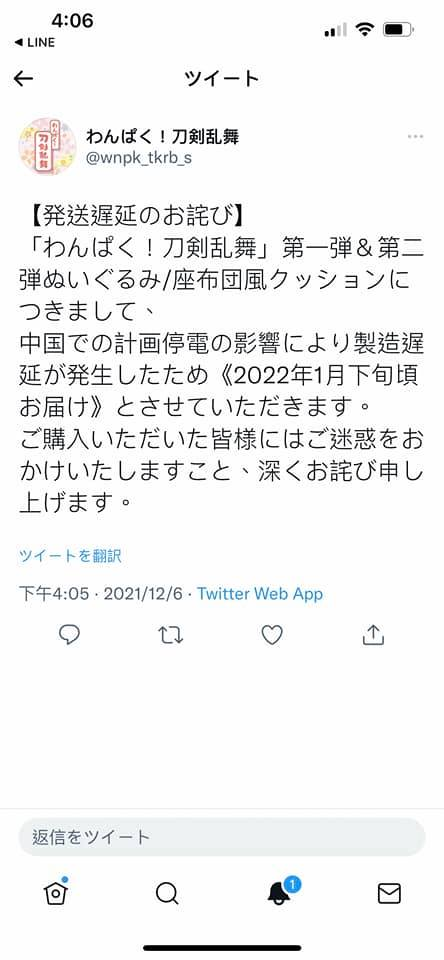444x960 pixels.
Task: Open the Home tab icon
Action: [x=56, y=891]
